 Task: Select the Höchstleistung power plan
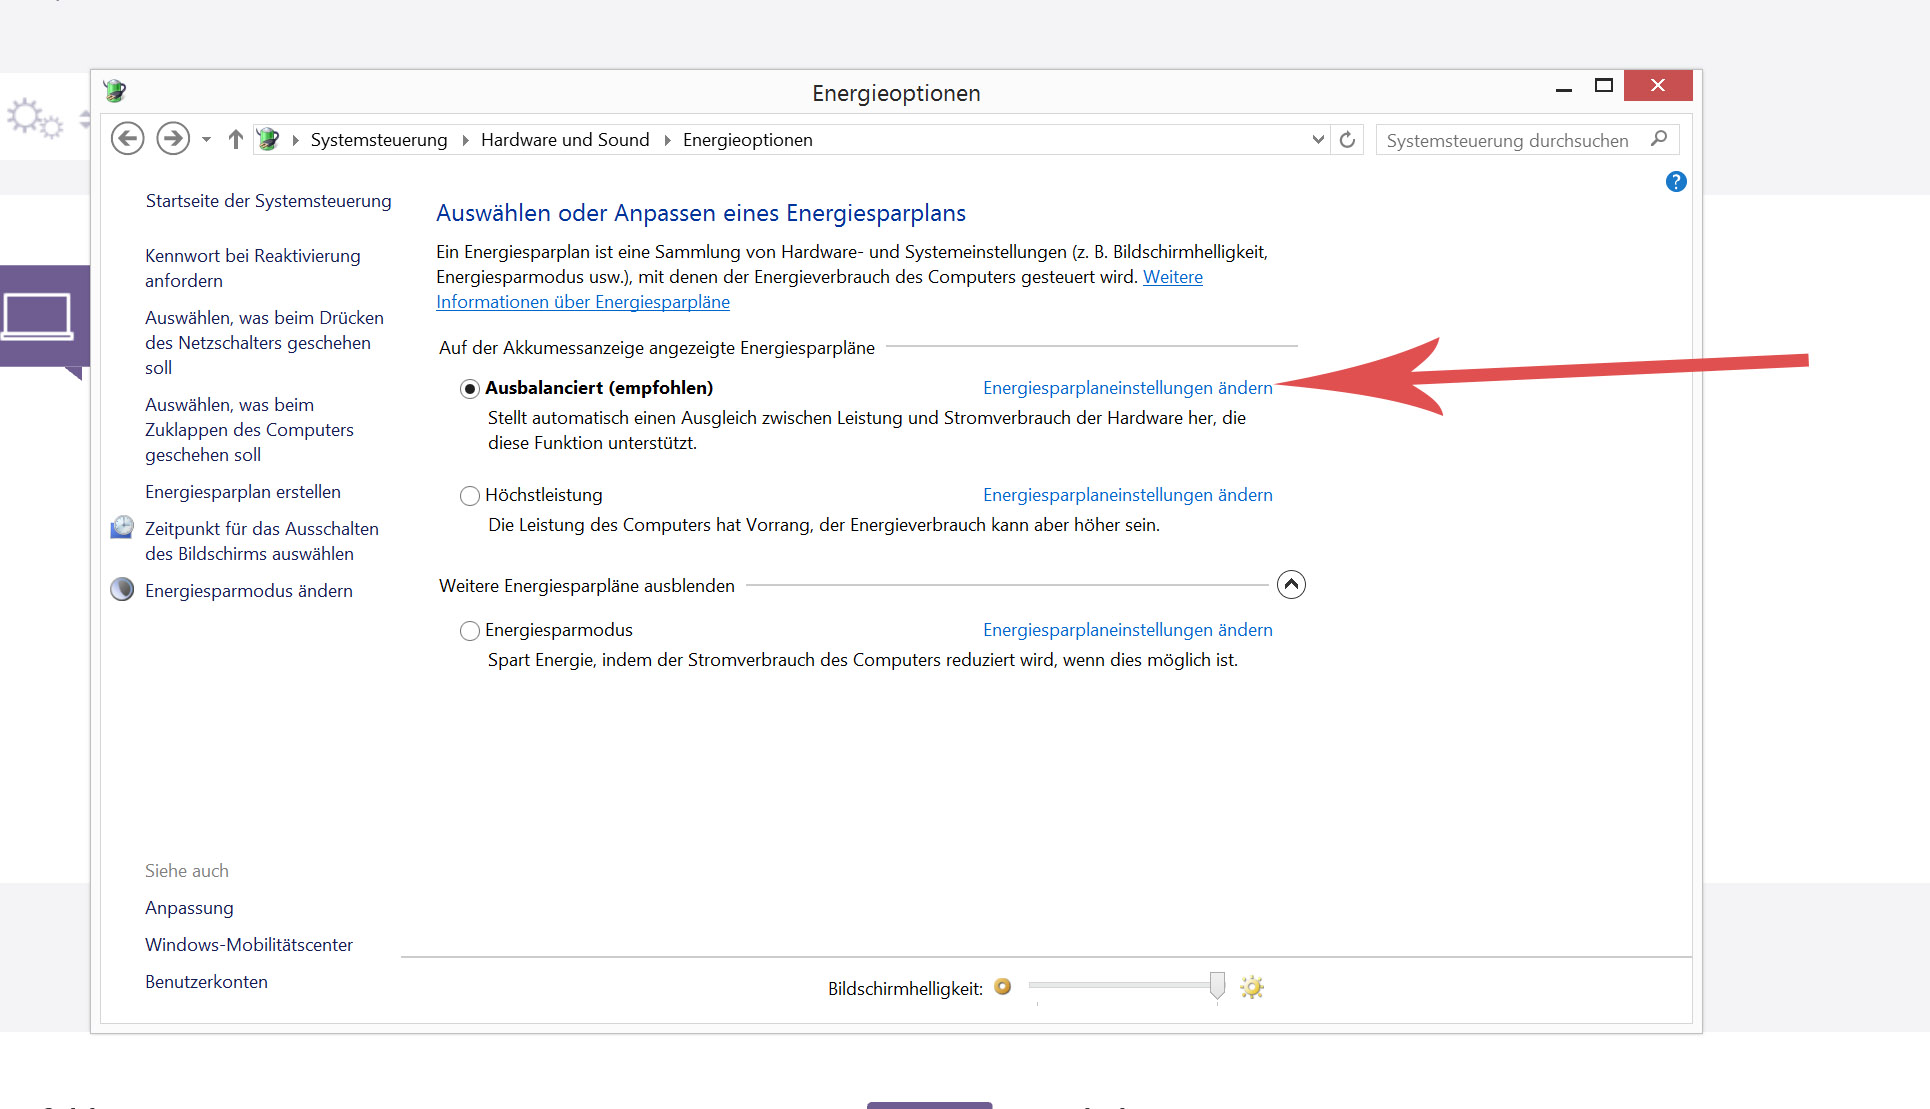[x=470, y=496]
